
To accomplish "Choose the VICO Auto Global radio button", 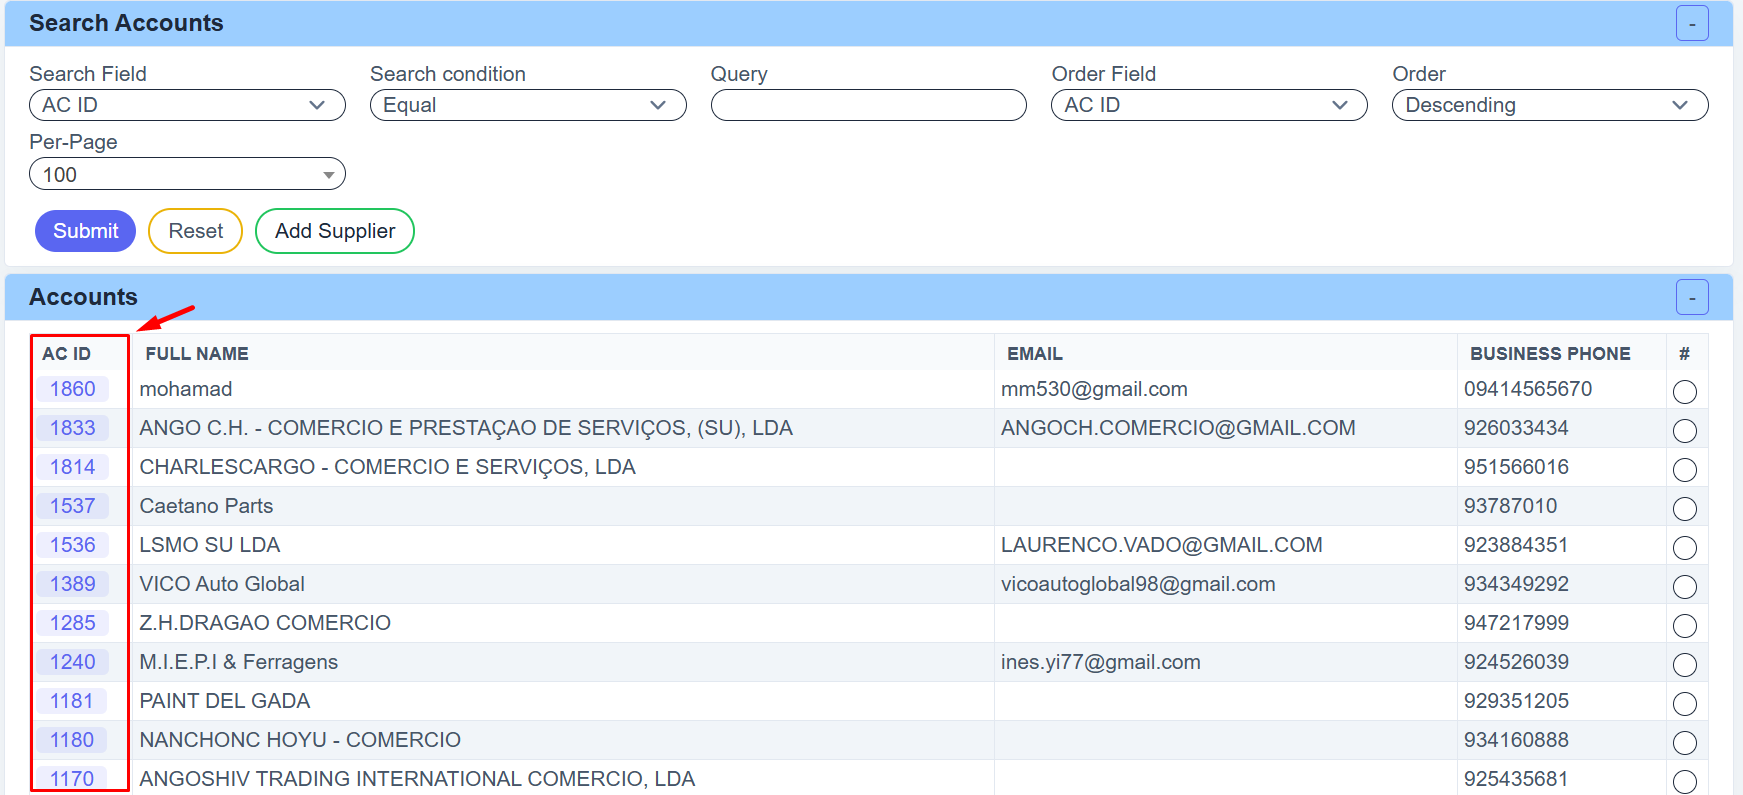I will click(x=1684, y=587).
